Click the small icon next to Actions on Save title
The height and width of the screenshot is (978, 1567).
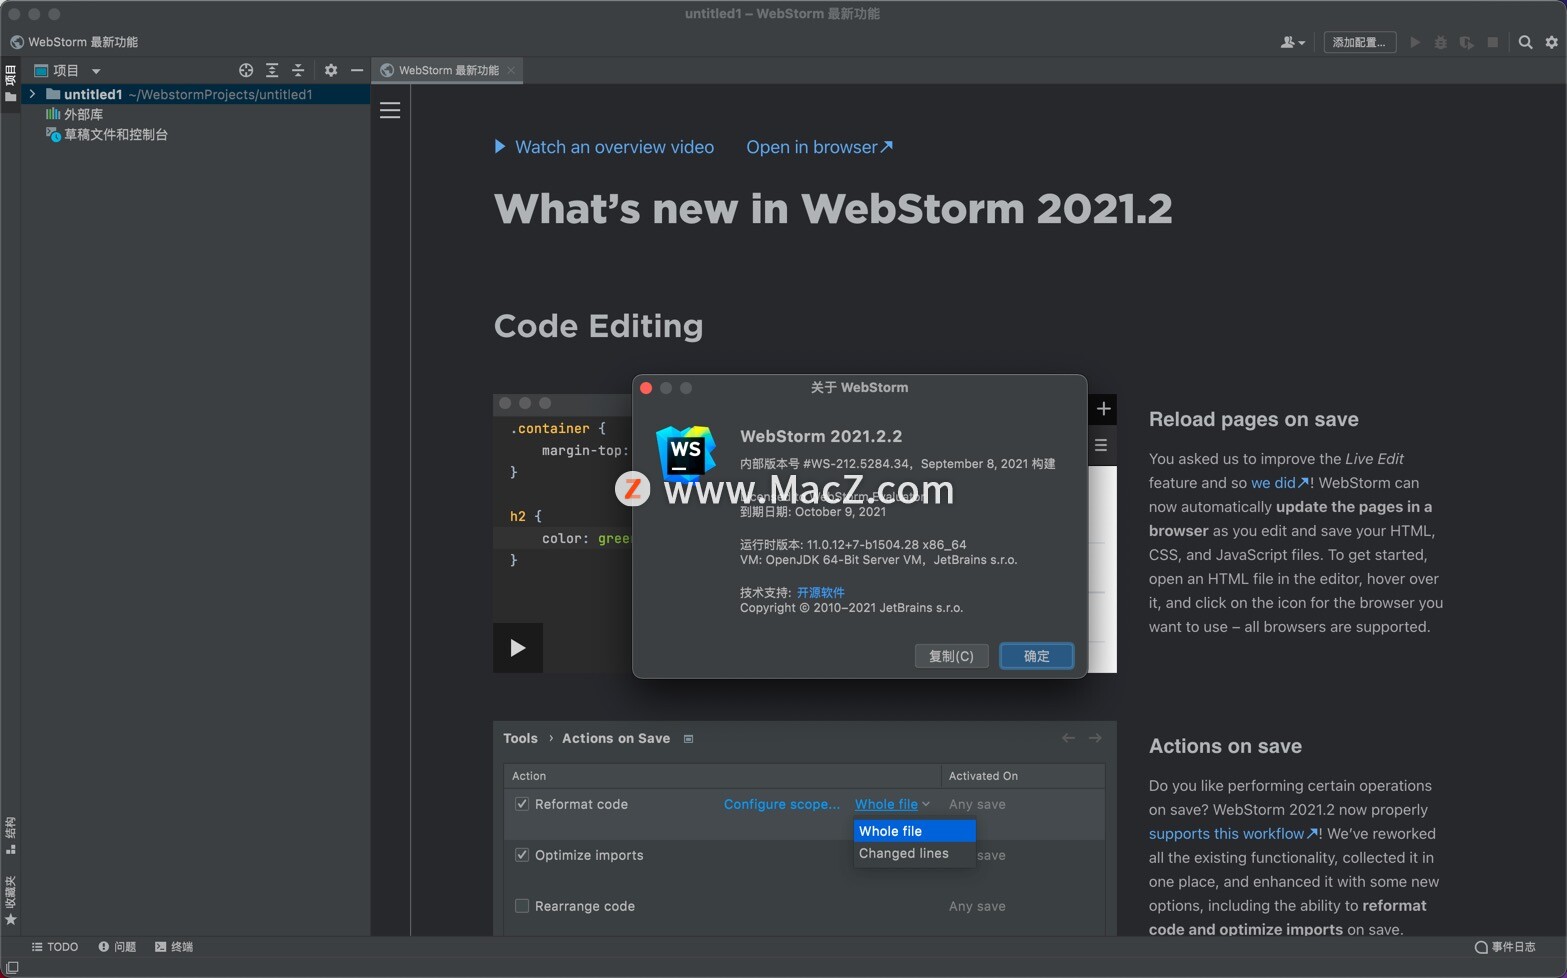(x=688, y=739)
